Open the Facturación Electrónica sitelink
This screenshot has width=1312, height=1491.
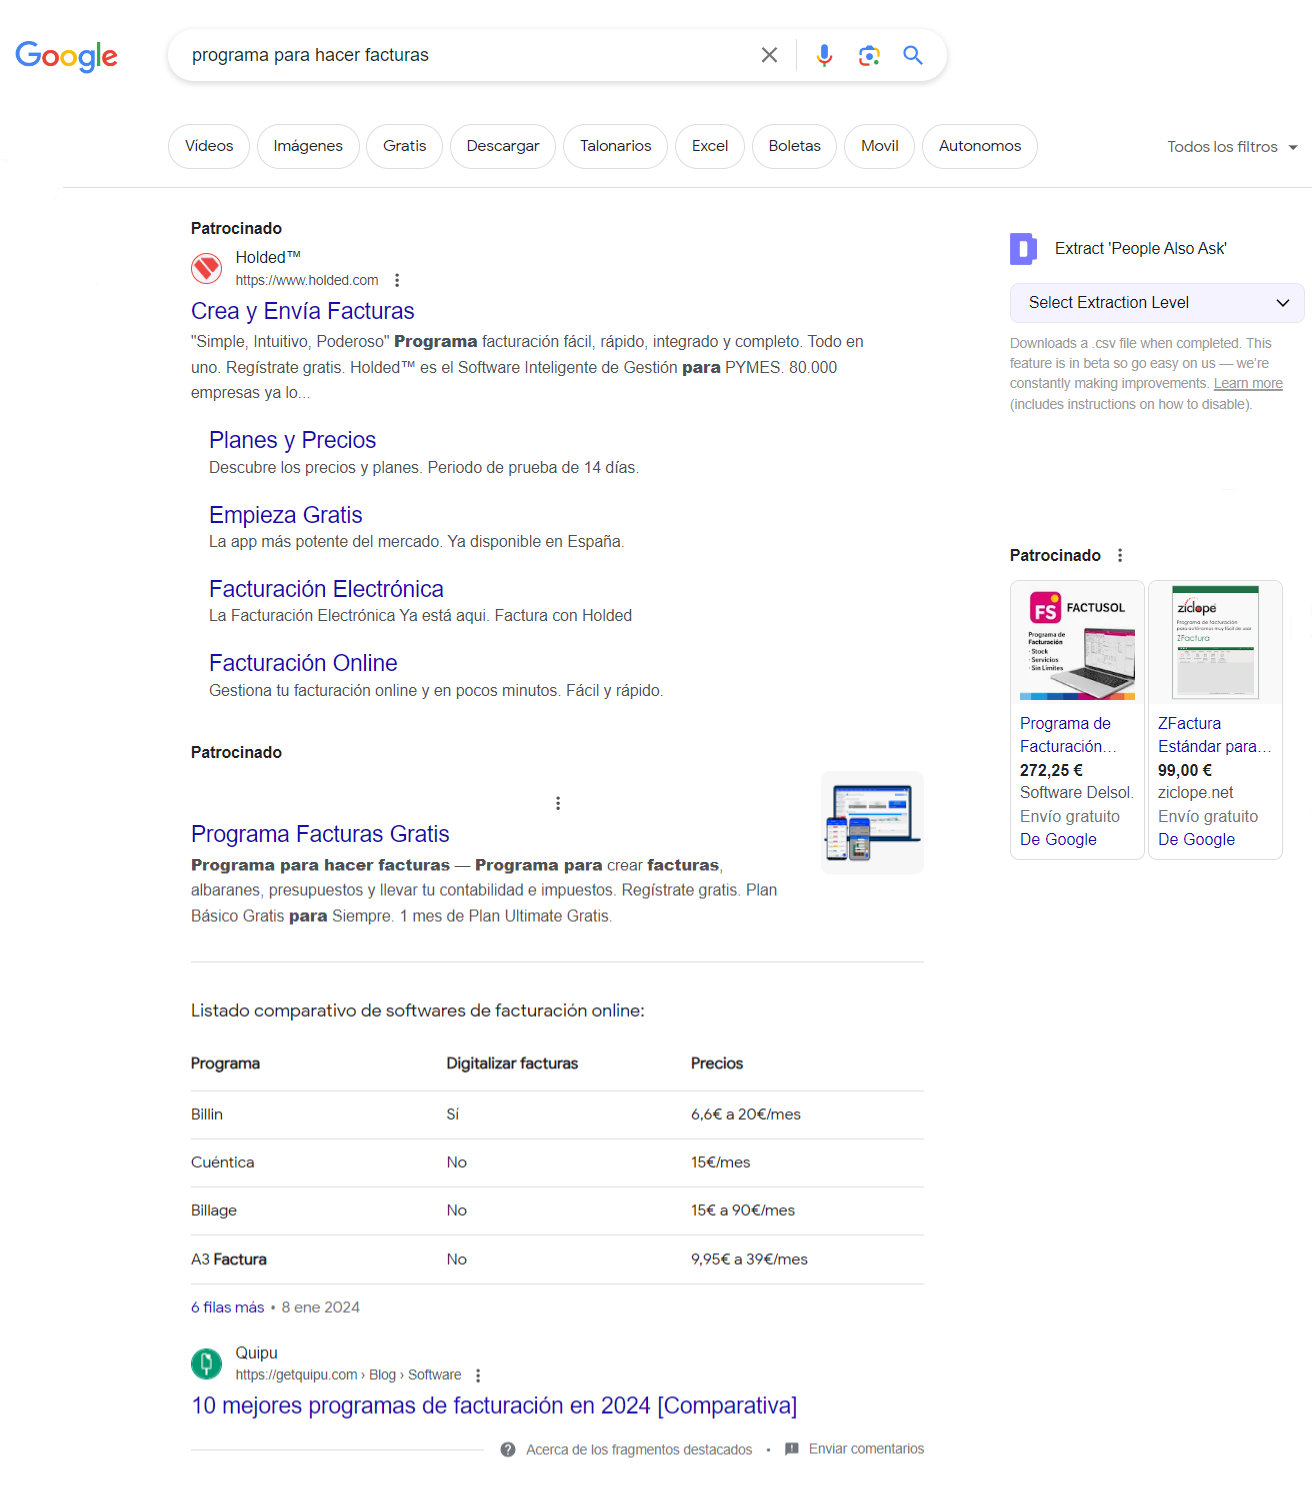pos(326,589)
